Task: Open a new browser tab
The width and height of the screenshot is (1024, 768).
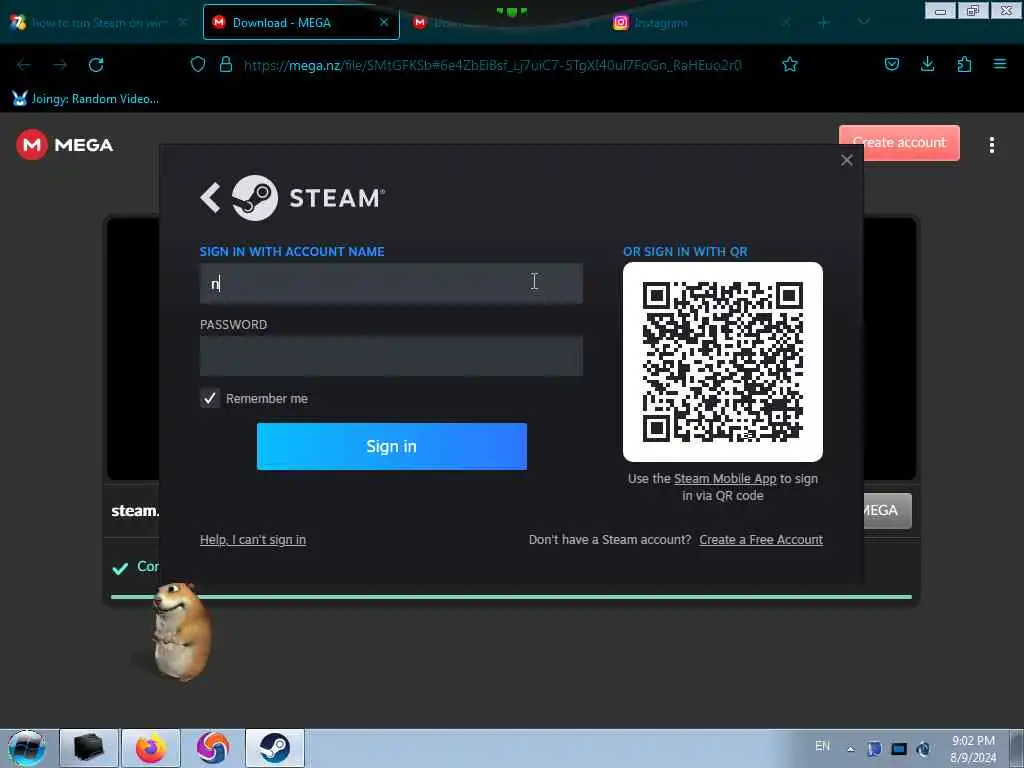Action: point(824,23)
